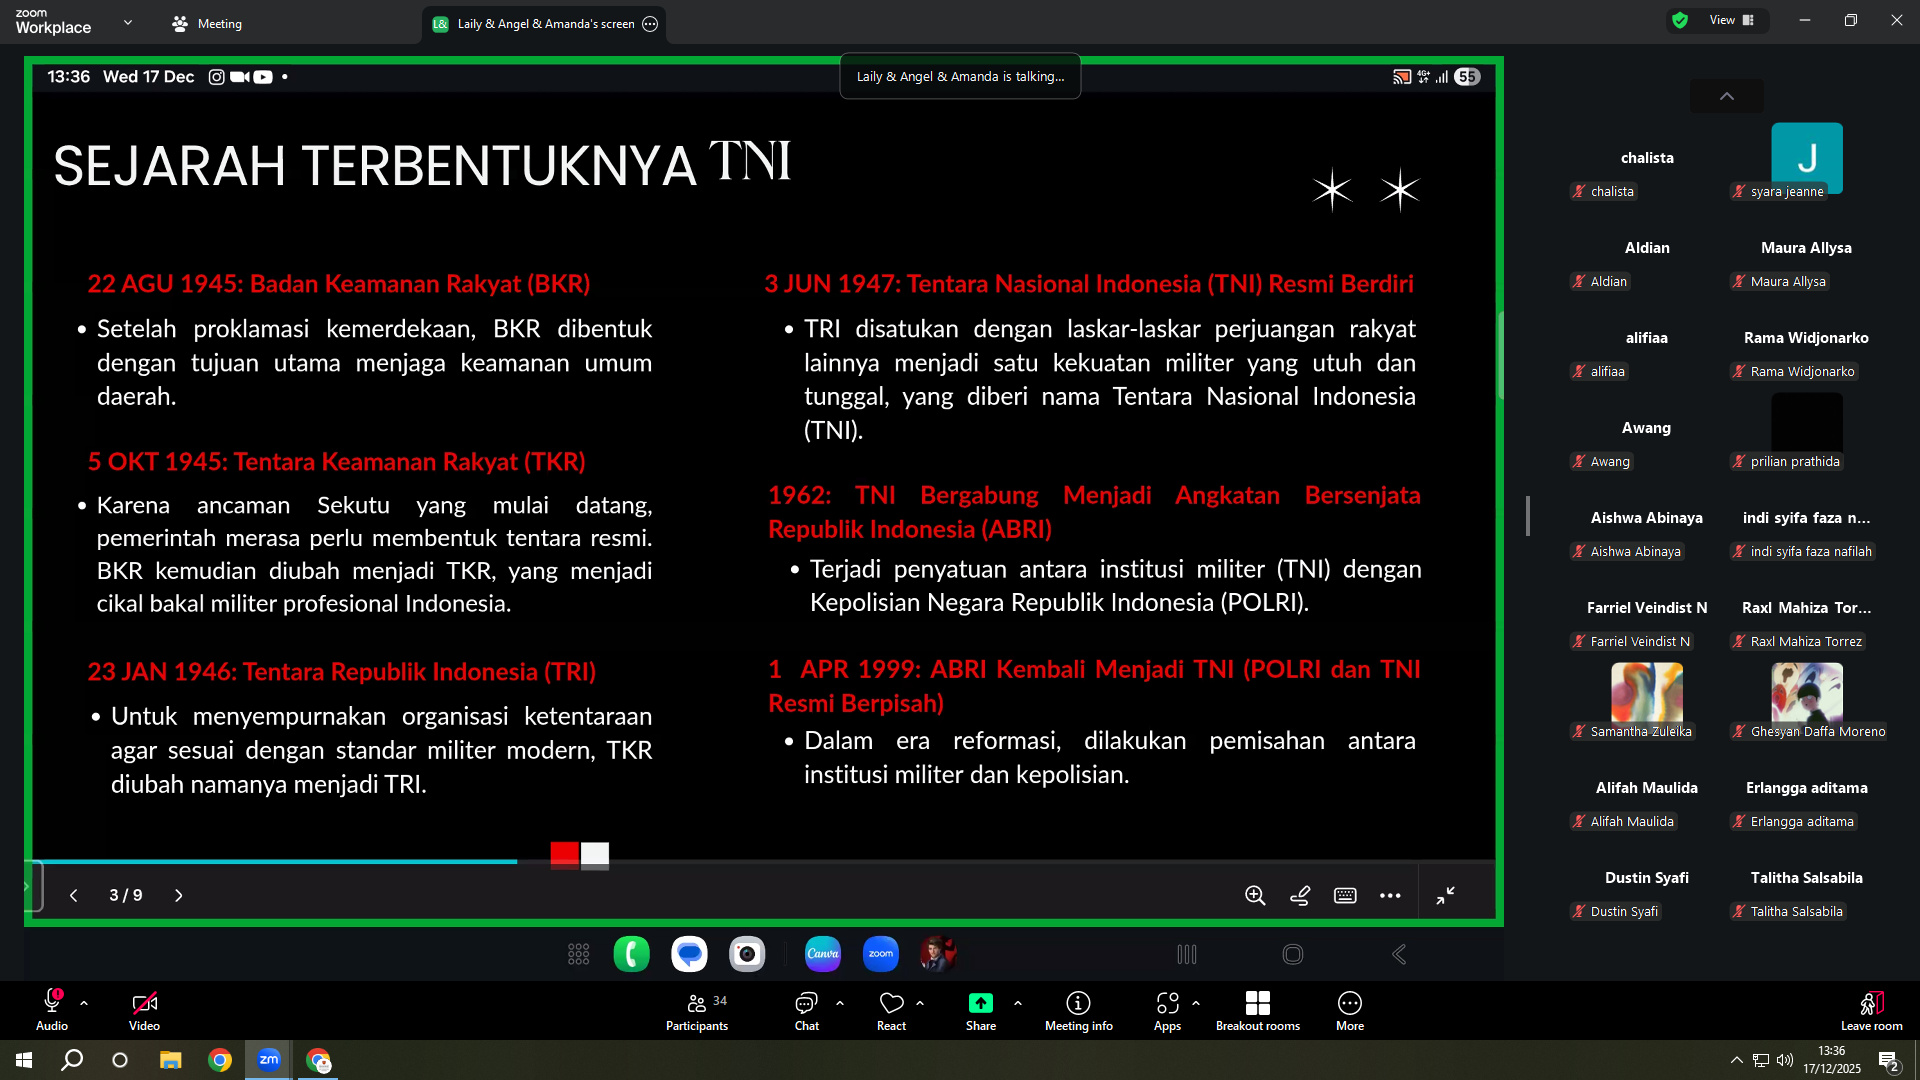Tap the phone home button
1920x1080 pixels.
1293,955
